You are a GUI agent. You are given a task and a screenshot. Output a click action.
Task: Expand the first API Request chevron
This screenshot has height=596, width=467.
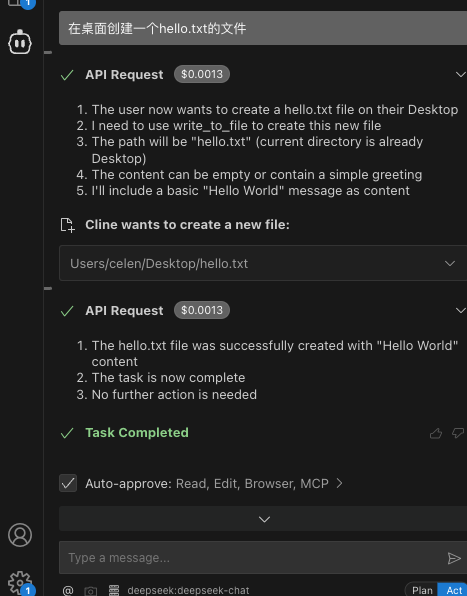click(x=461, y=74)
